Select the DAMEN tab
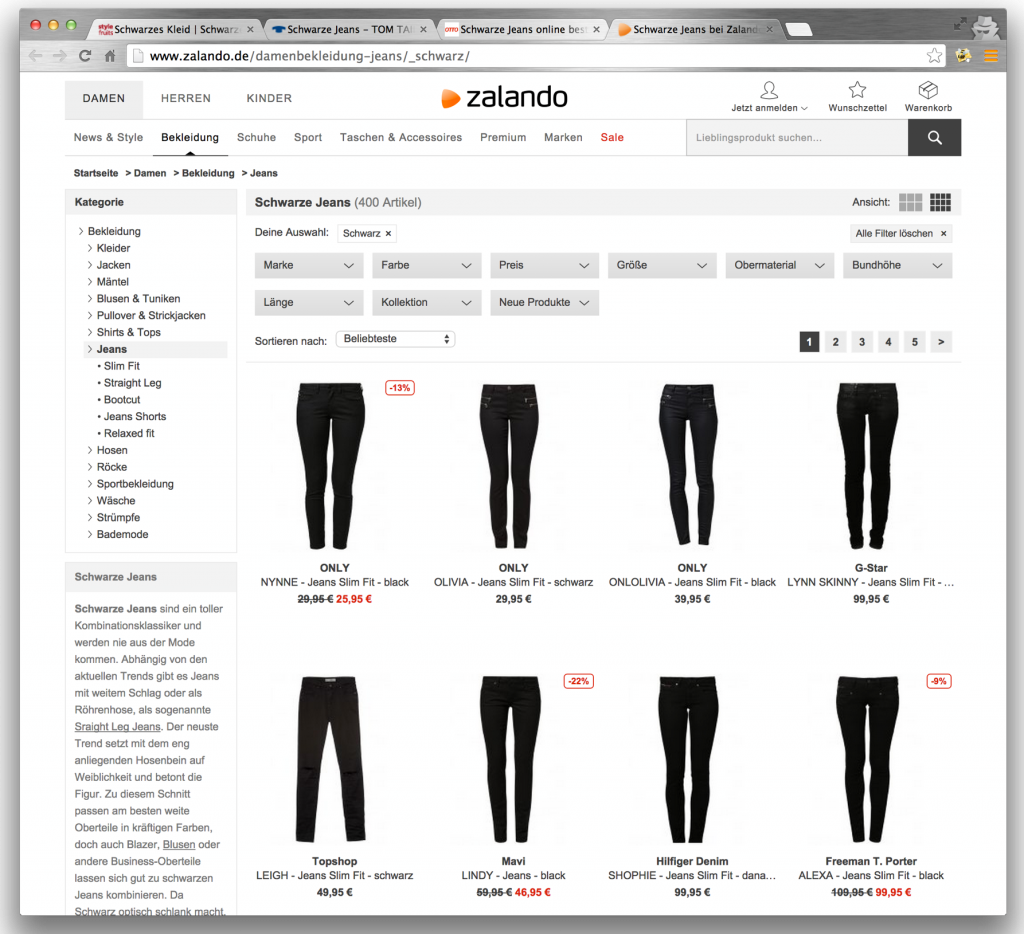 104,99
